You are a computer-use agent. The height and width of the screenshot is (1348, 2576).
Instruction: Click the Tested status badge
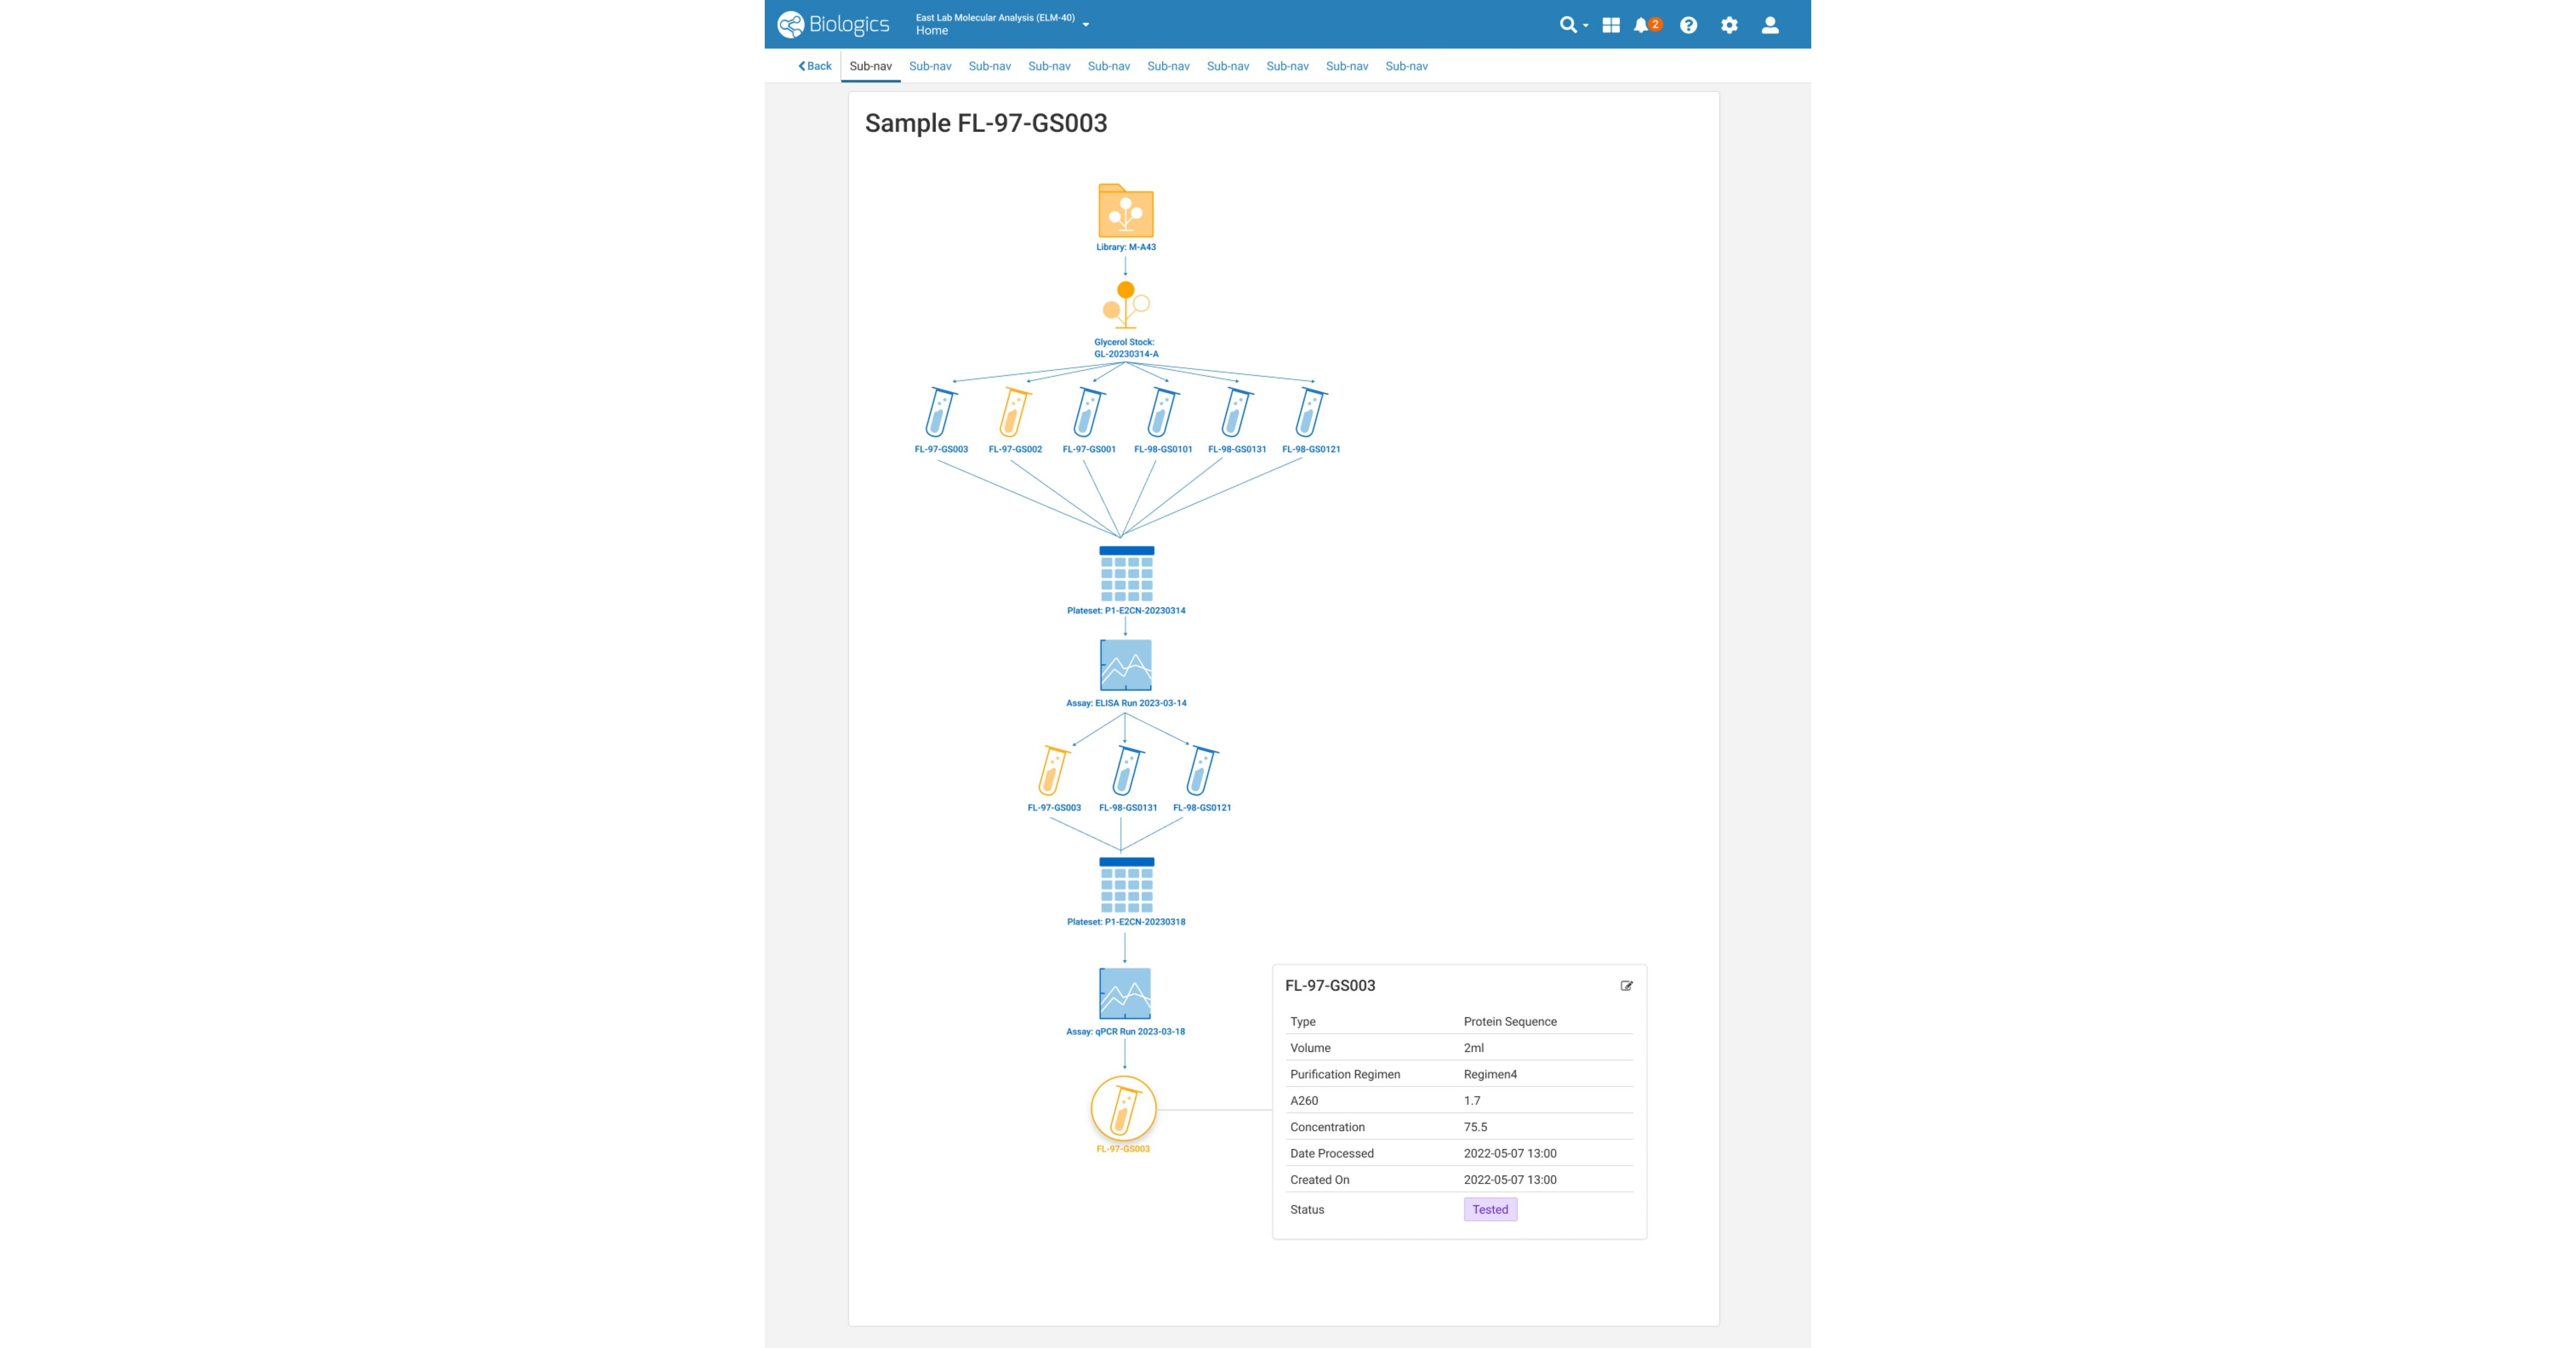tap(1490, 1209)
